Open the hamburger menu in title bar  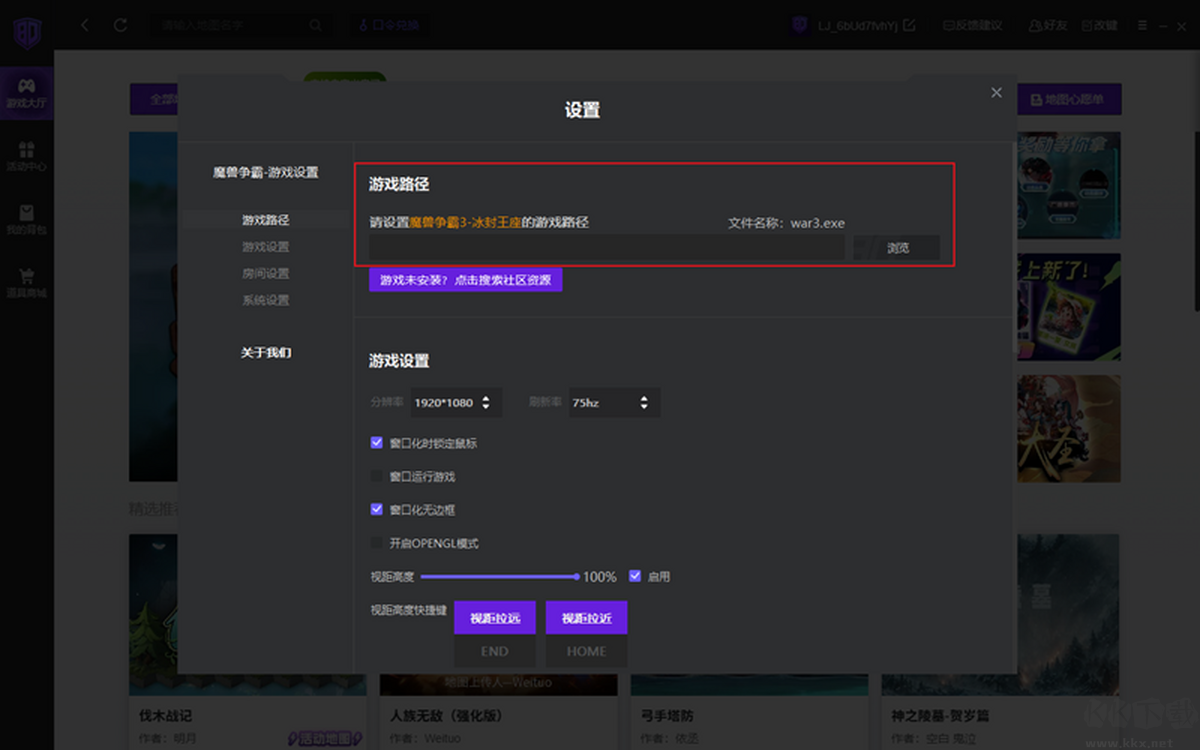1140,25
